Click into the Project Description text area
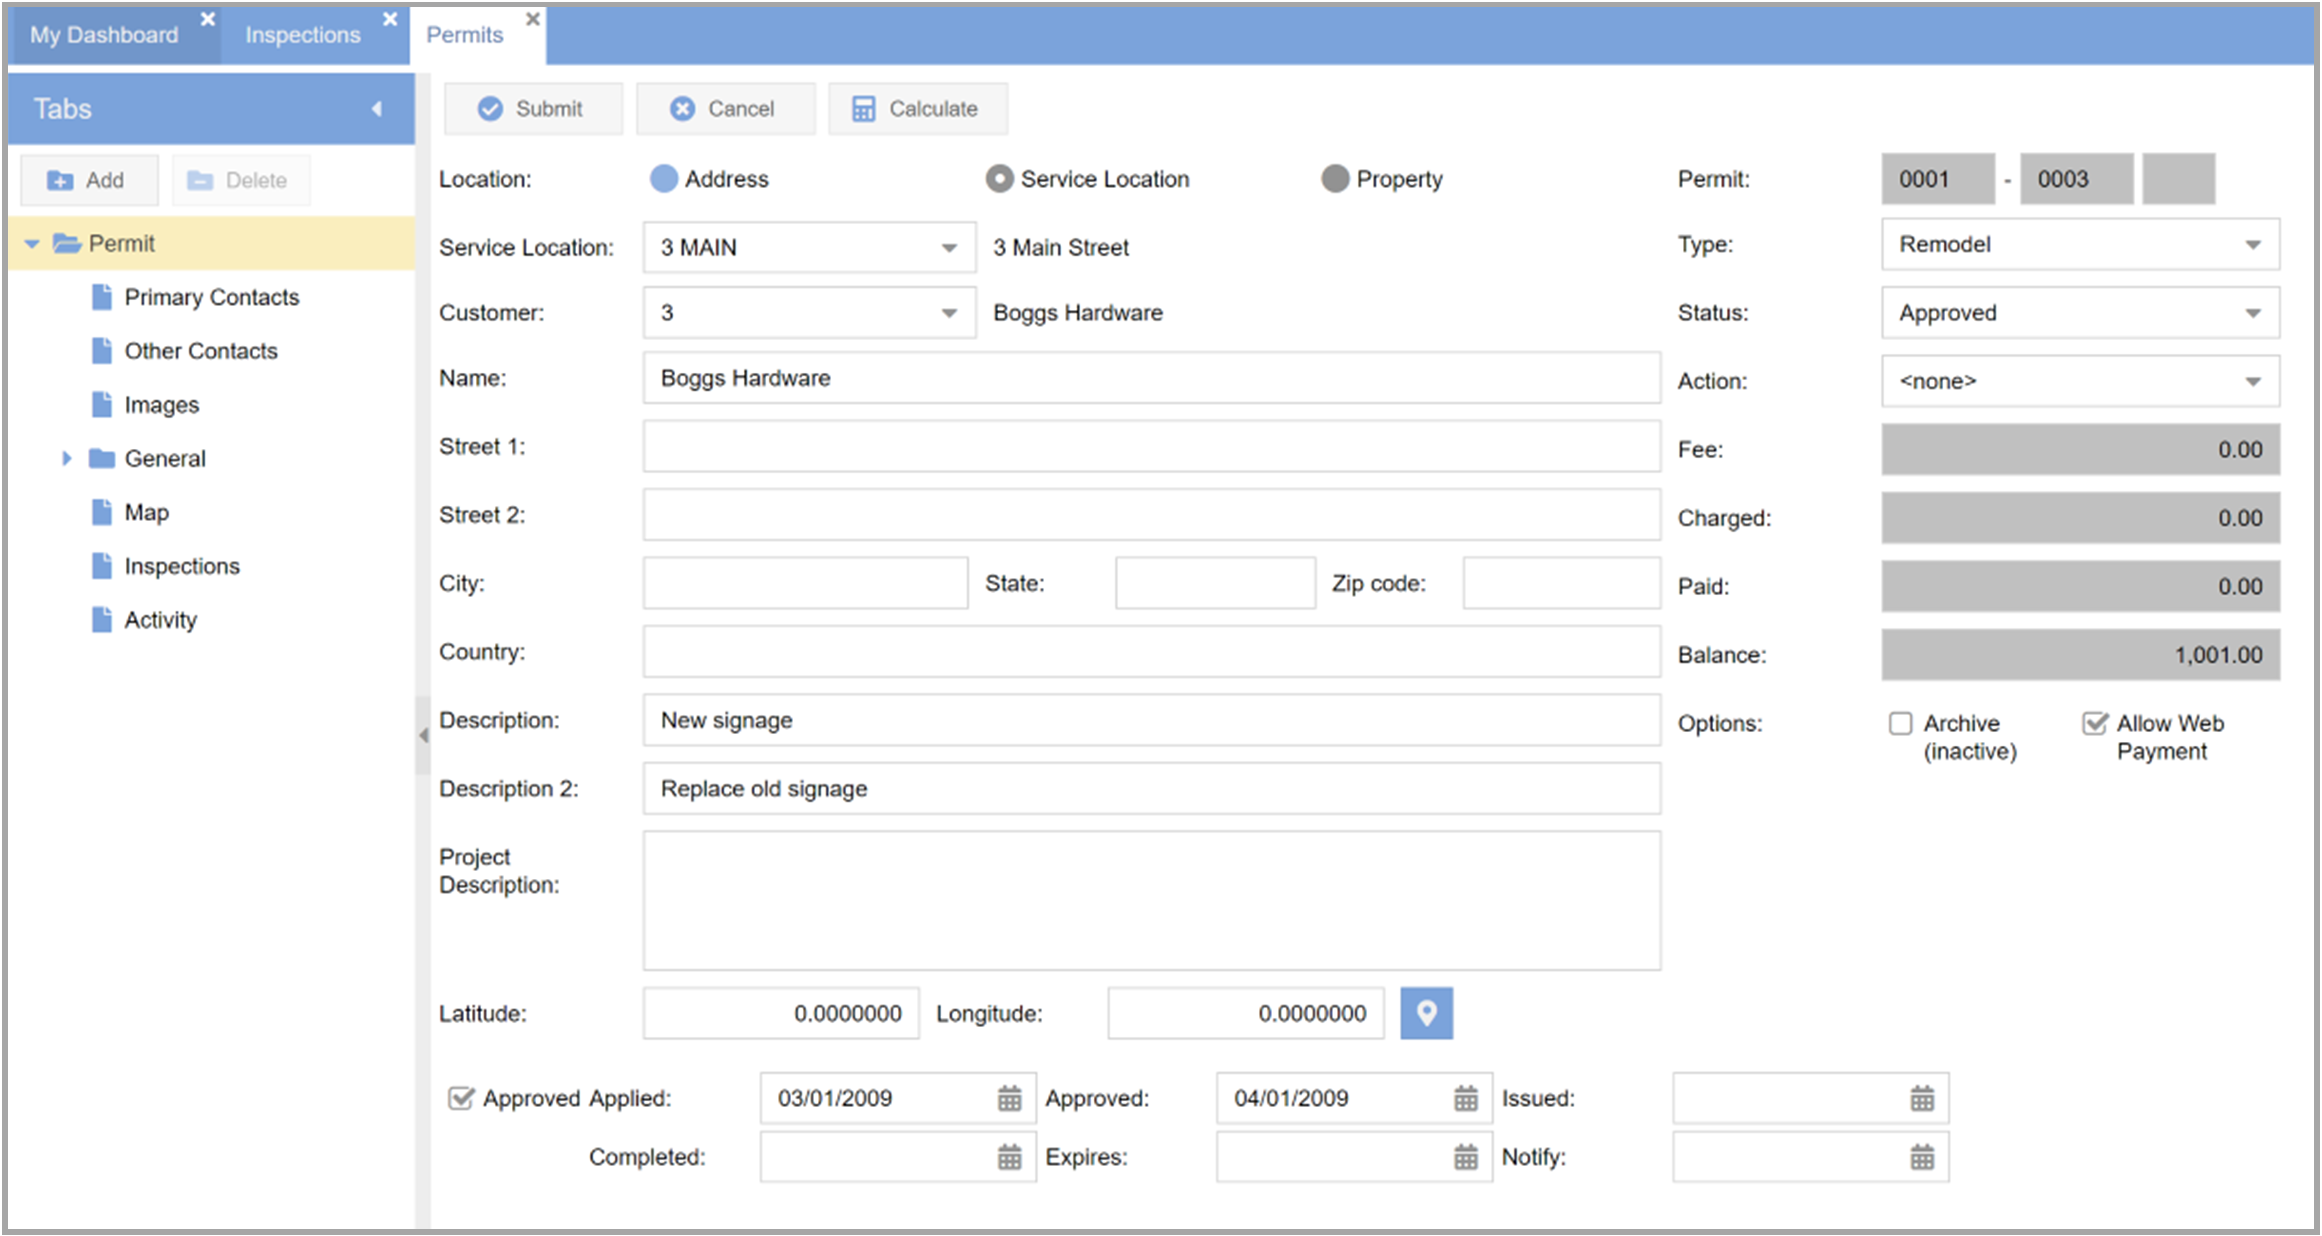Viewport: 2322px width, 1236px height. (x=1151, y=900)
